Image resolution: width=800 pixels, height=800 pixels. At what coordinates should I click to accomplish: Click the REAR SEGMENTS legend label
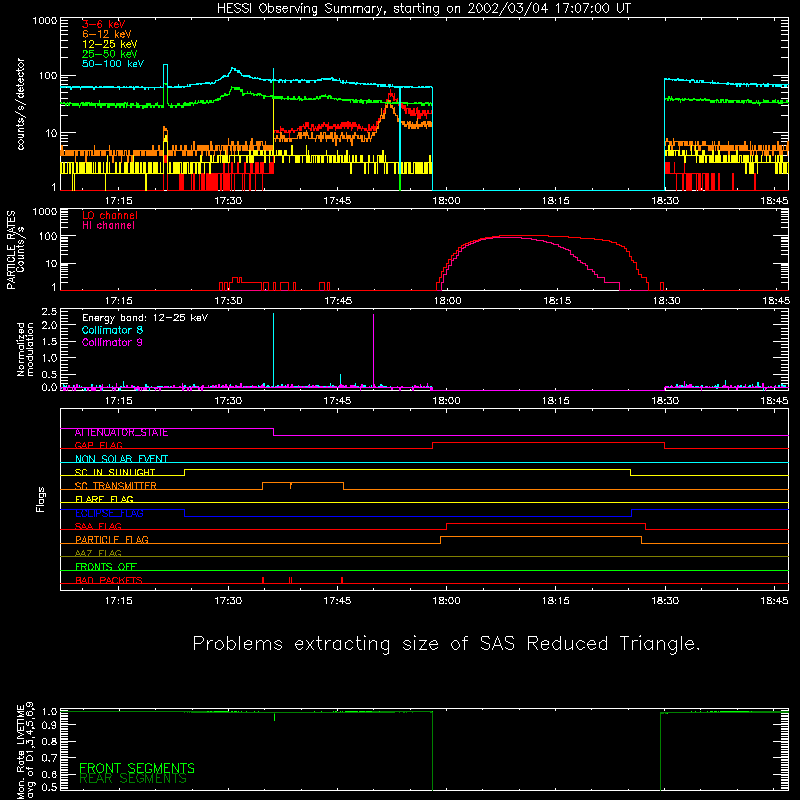[x=133, y=779]
